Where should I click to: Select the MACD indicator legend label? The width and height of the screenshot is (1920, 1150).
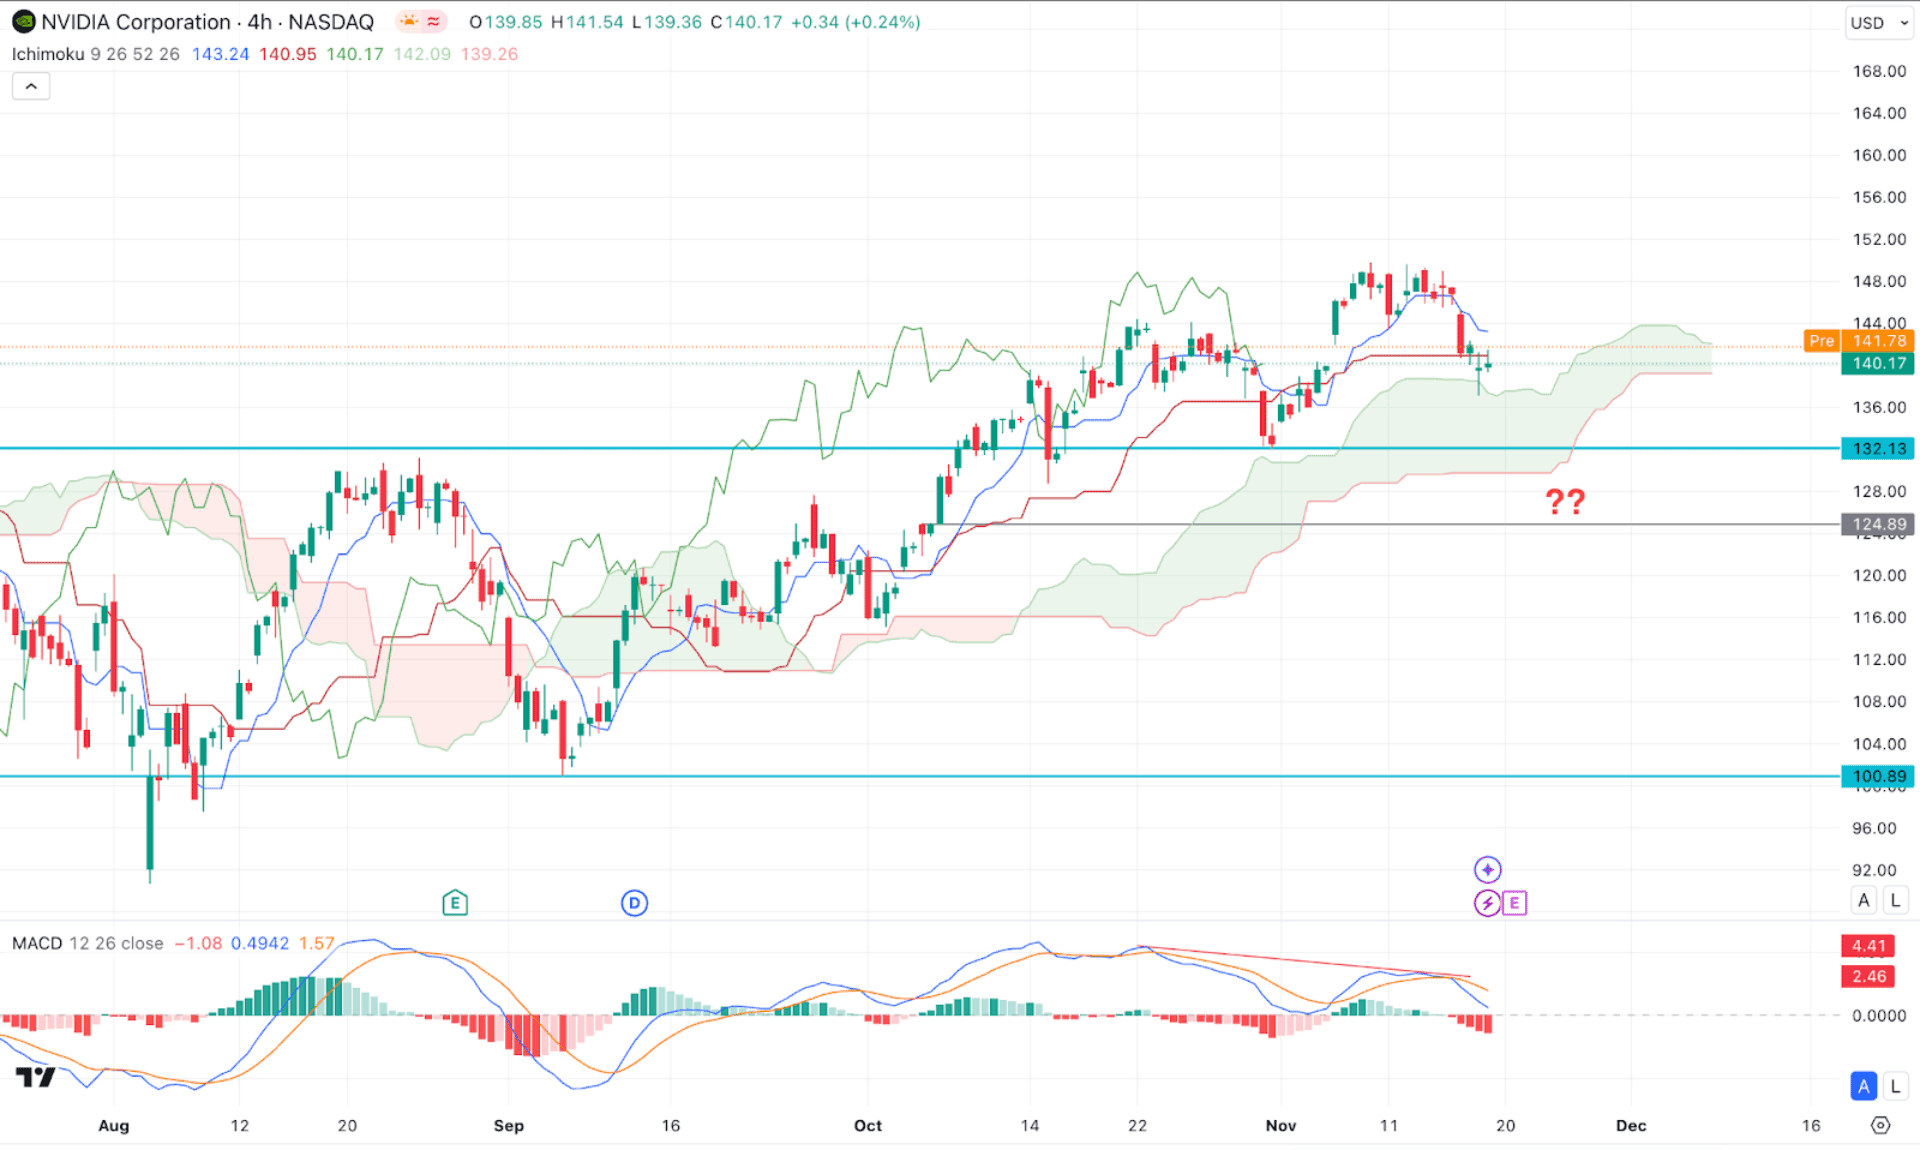[37, 943]
